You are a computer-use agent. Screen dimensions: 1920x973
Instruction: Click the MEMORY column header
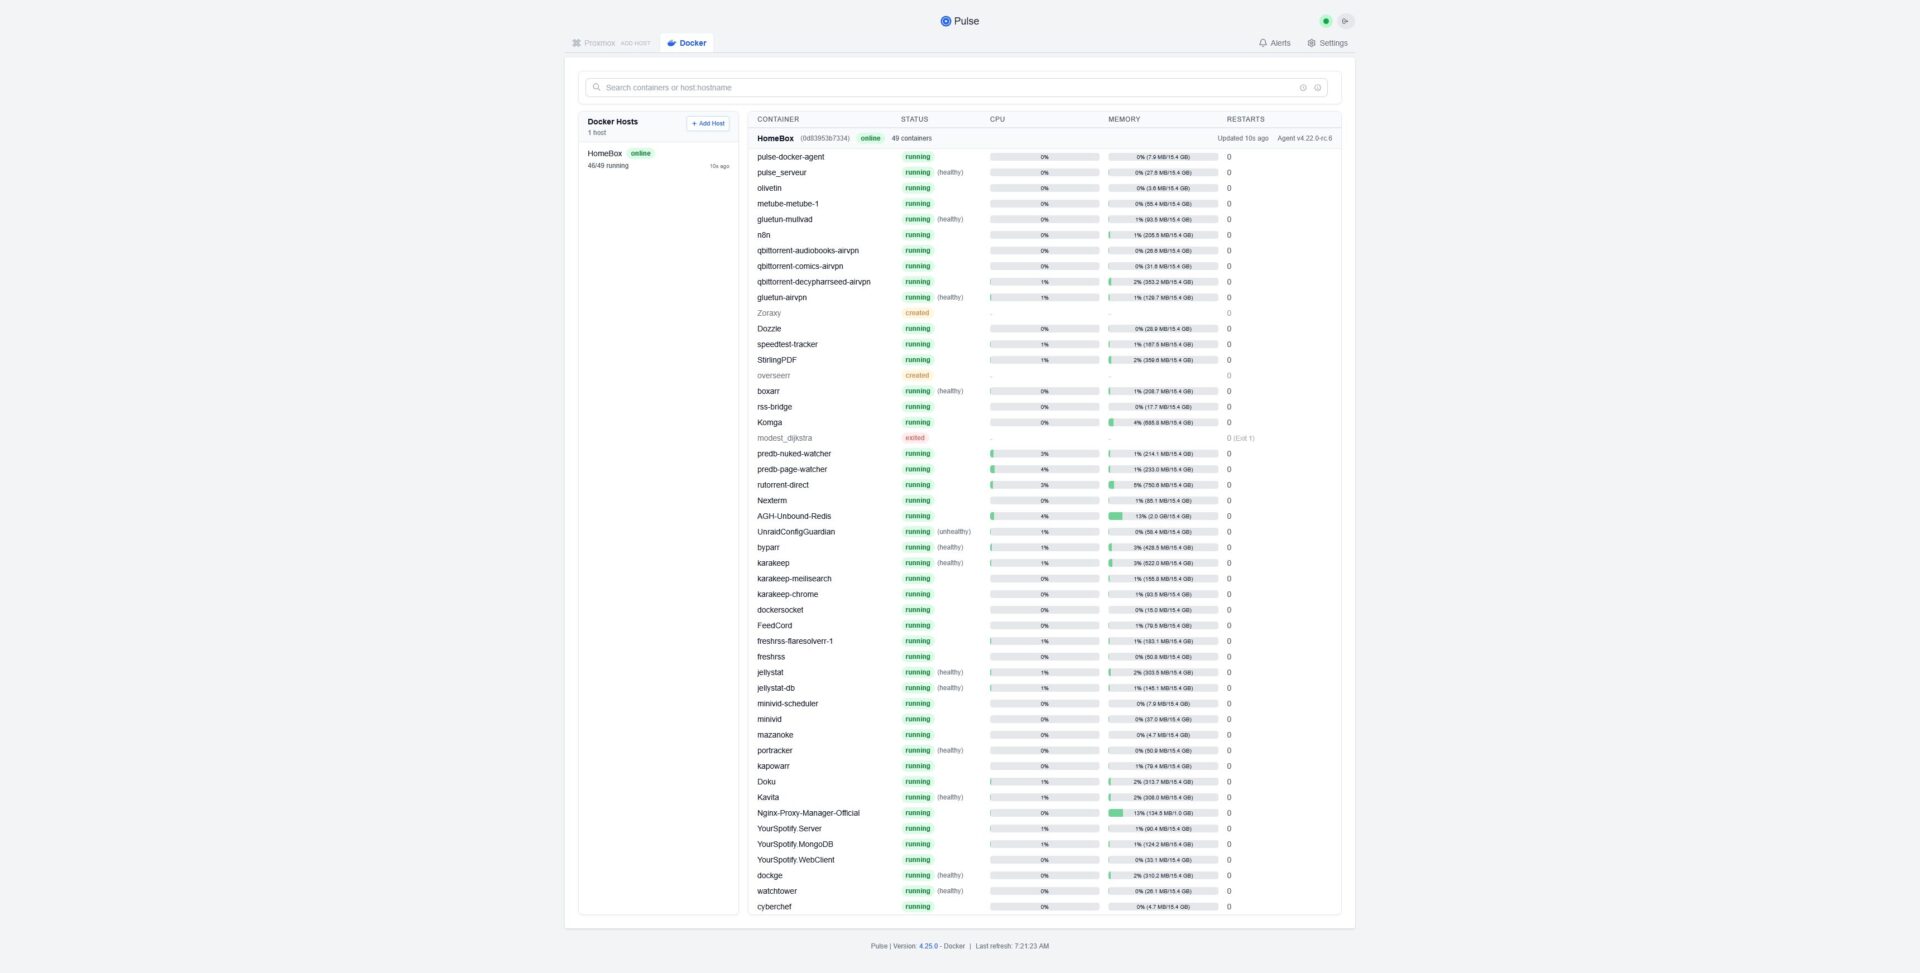tap(1124, 119)
